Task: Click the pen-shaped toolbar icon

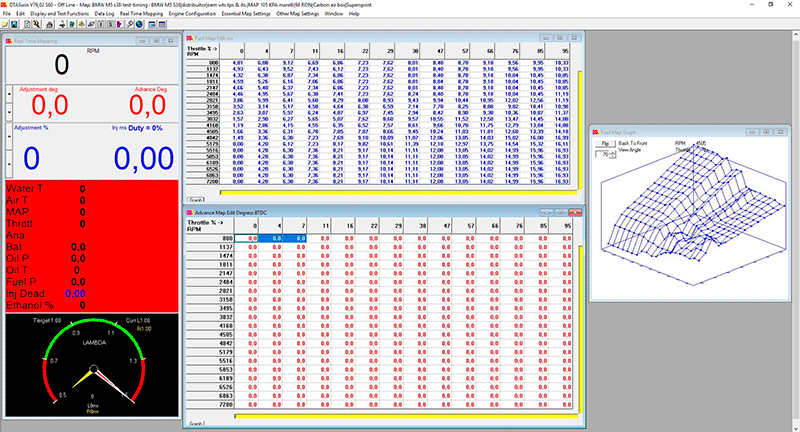Action: [91, 24]
